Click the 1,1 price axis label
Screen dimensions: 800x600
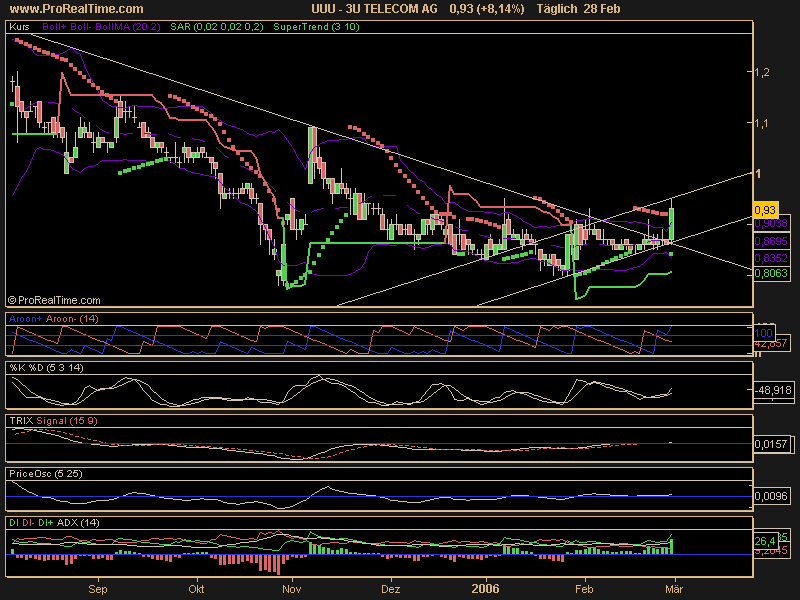[x=761, y=123]
